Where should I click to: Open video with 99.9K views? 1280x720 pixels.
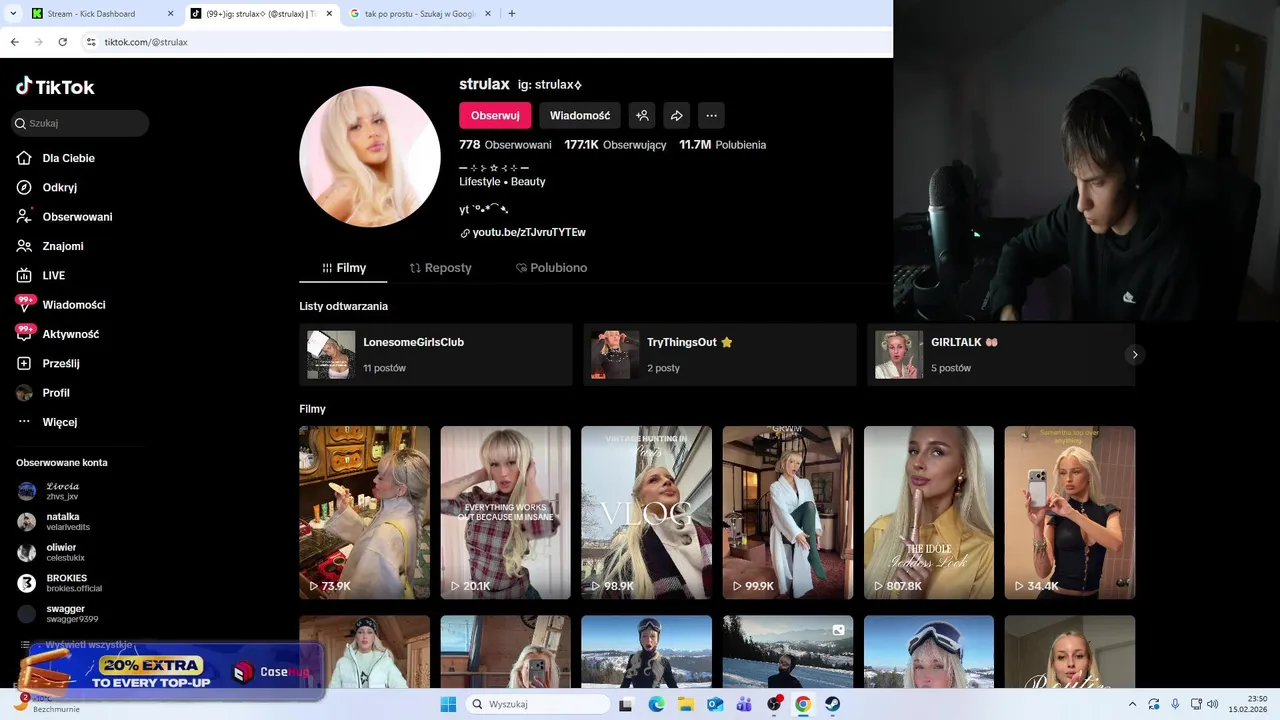pos(788,513)
